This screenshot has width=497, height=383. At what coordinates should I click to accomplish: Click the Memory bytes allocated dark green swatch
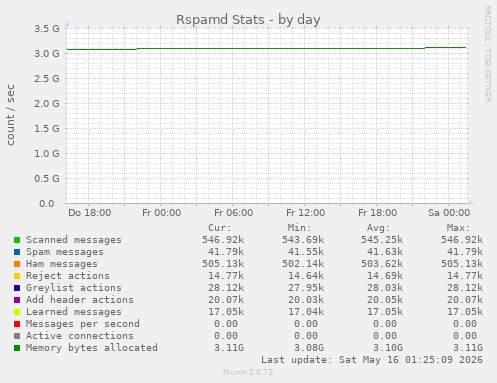pyautogui.click(x=17, y=348)
